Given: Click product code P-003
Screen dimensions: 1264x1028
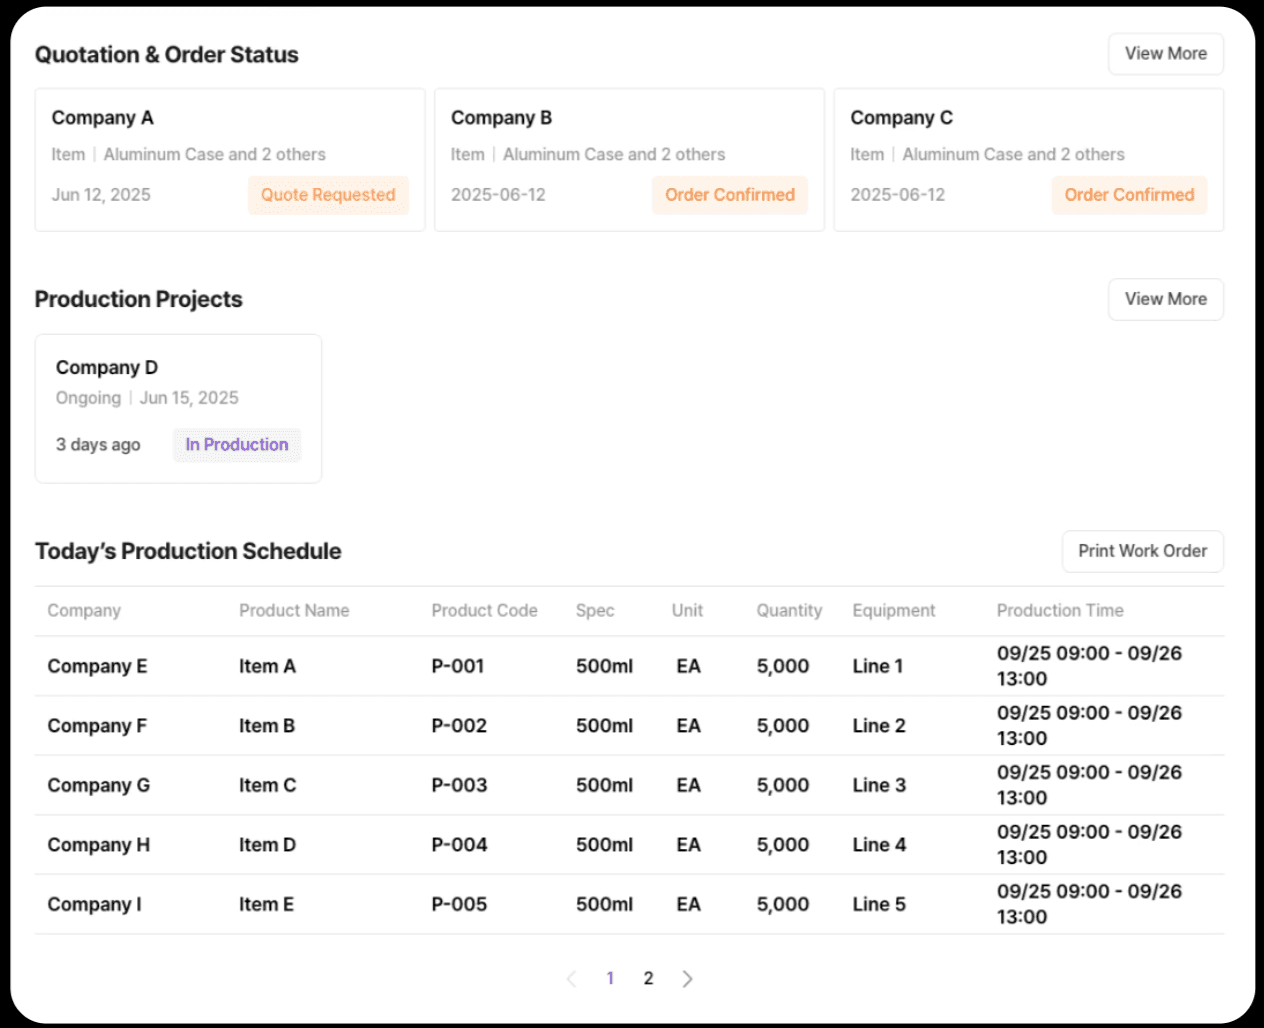Looking at the screenshot, I should coord(459,785).
